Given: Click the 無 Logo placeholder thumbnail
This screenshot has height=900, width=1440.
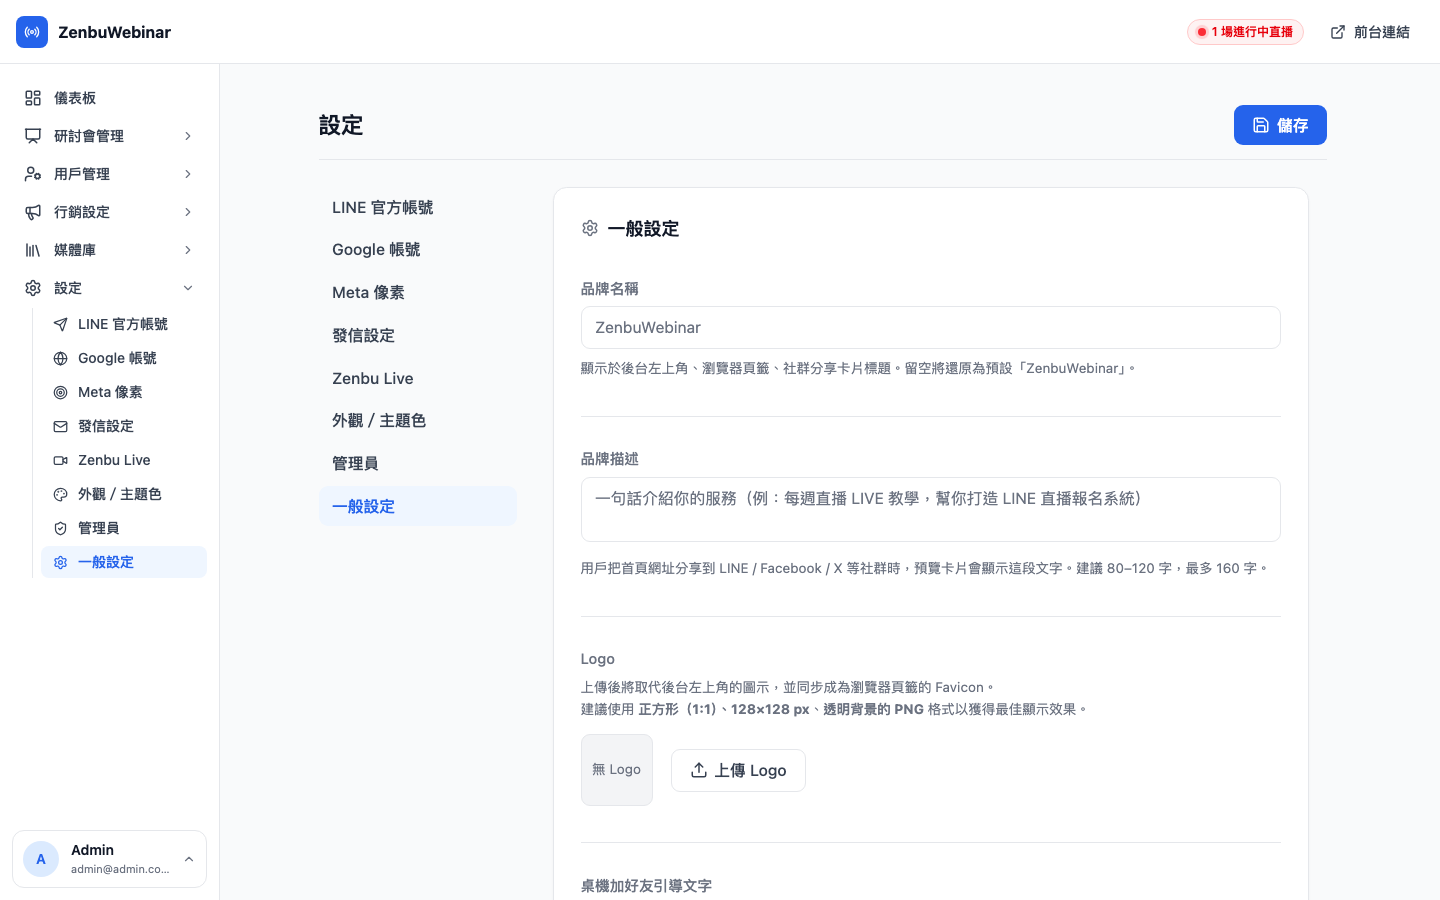Looking at the screenshot, I should tap(617, 770).
